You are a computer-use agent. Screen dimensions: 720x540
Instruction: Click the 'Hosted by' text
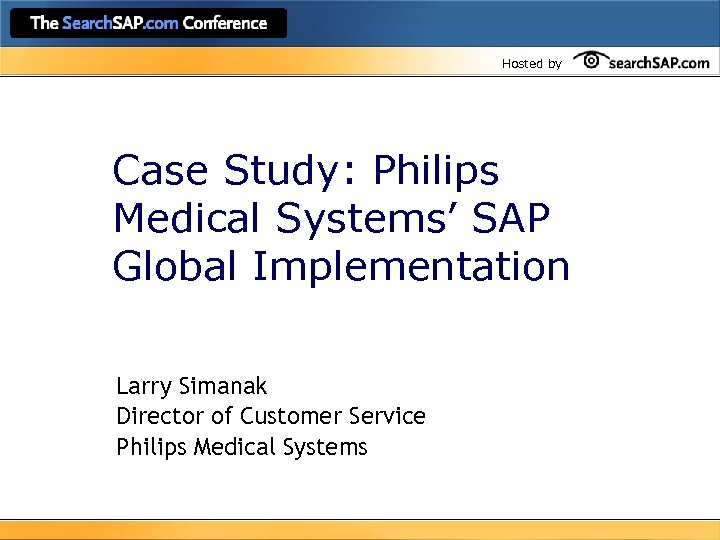tap(532, 63)
